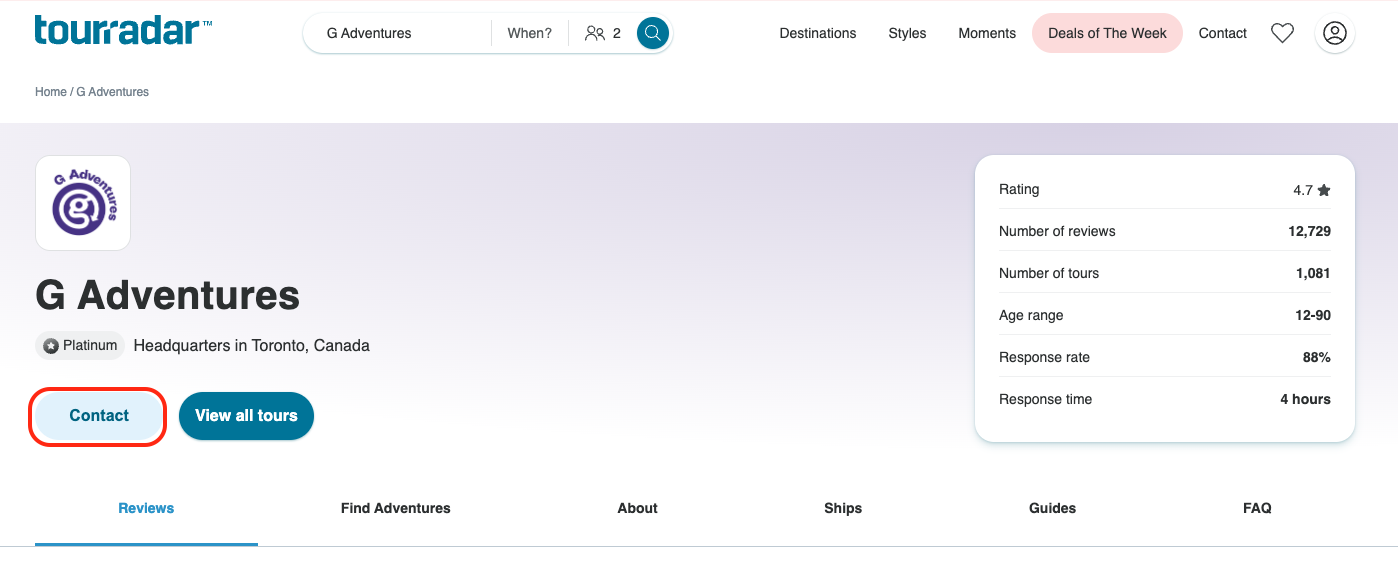Open Deals of The Week
Screen dimensions: 1398x565
click(x=1107, y=33)
